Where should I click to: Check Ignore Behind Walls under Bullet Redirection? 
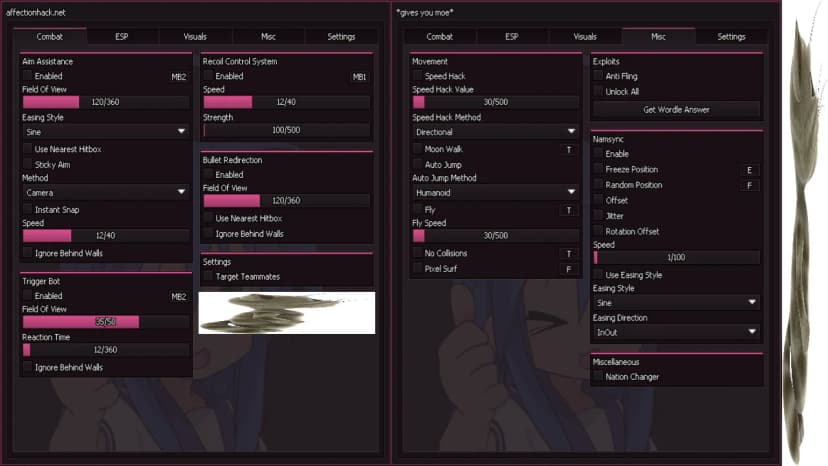[208, 234]
